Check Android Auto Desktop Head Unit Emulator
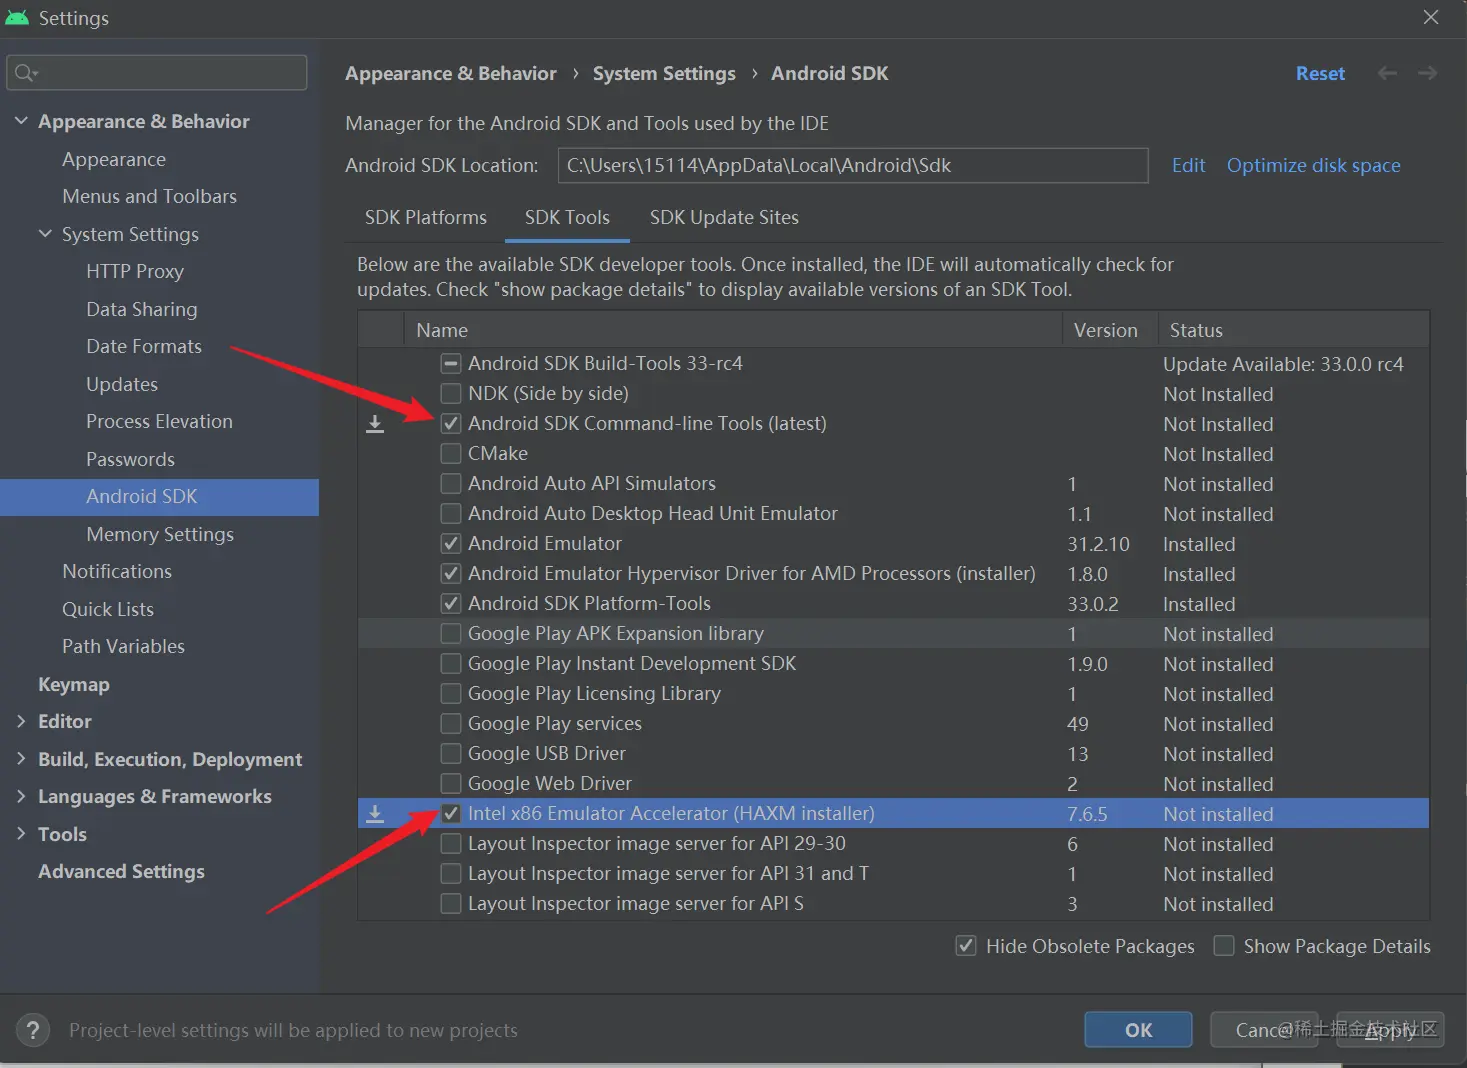Image resolution: width=1467 pixels, height=1068 pixels. [x=451, y=513]
